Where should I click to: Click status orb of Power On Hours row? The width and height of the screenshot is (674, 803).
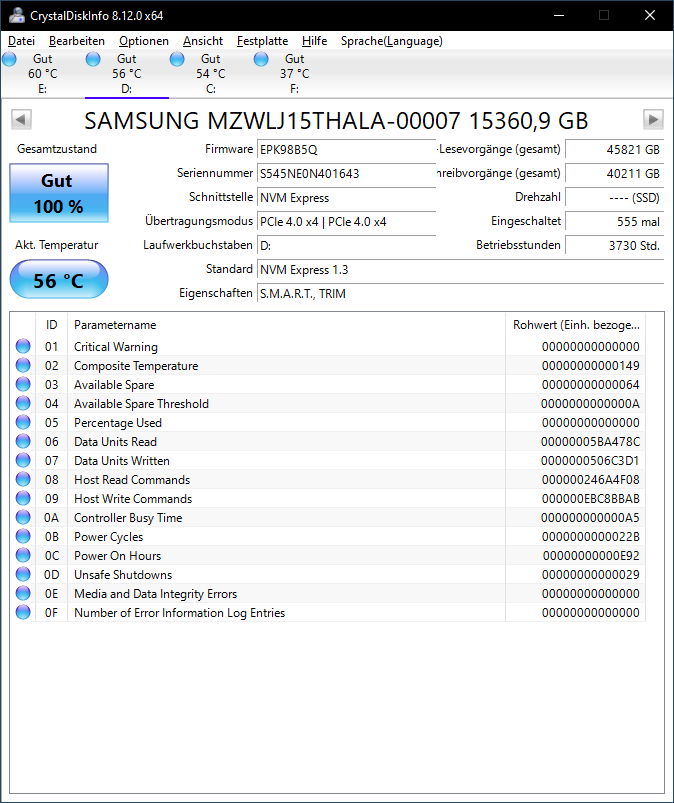click(x=23, y=555)
